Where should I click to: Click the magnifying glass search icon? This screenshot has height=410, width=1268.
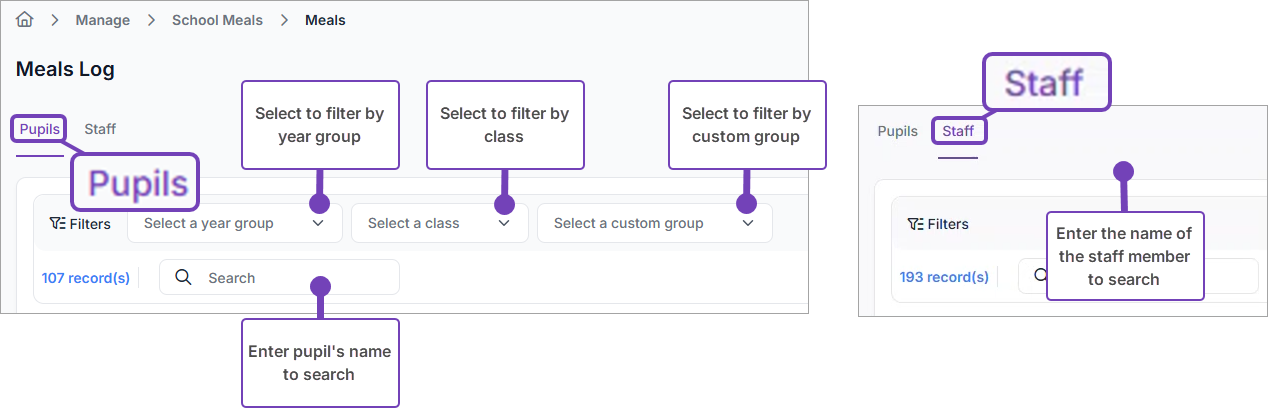point(183,278)
